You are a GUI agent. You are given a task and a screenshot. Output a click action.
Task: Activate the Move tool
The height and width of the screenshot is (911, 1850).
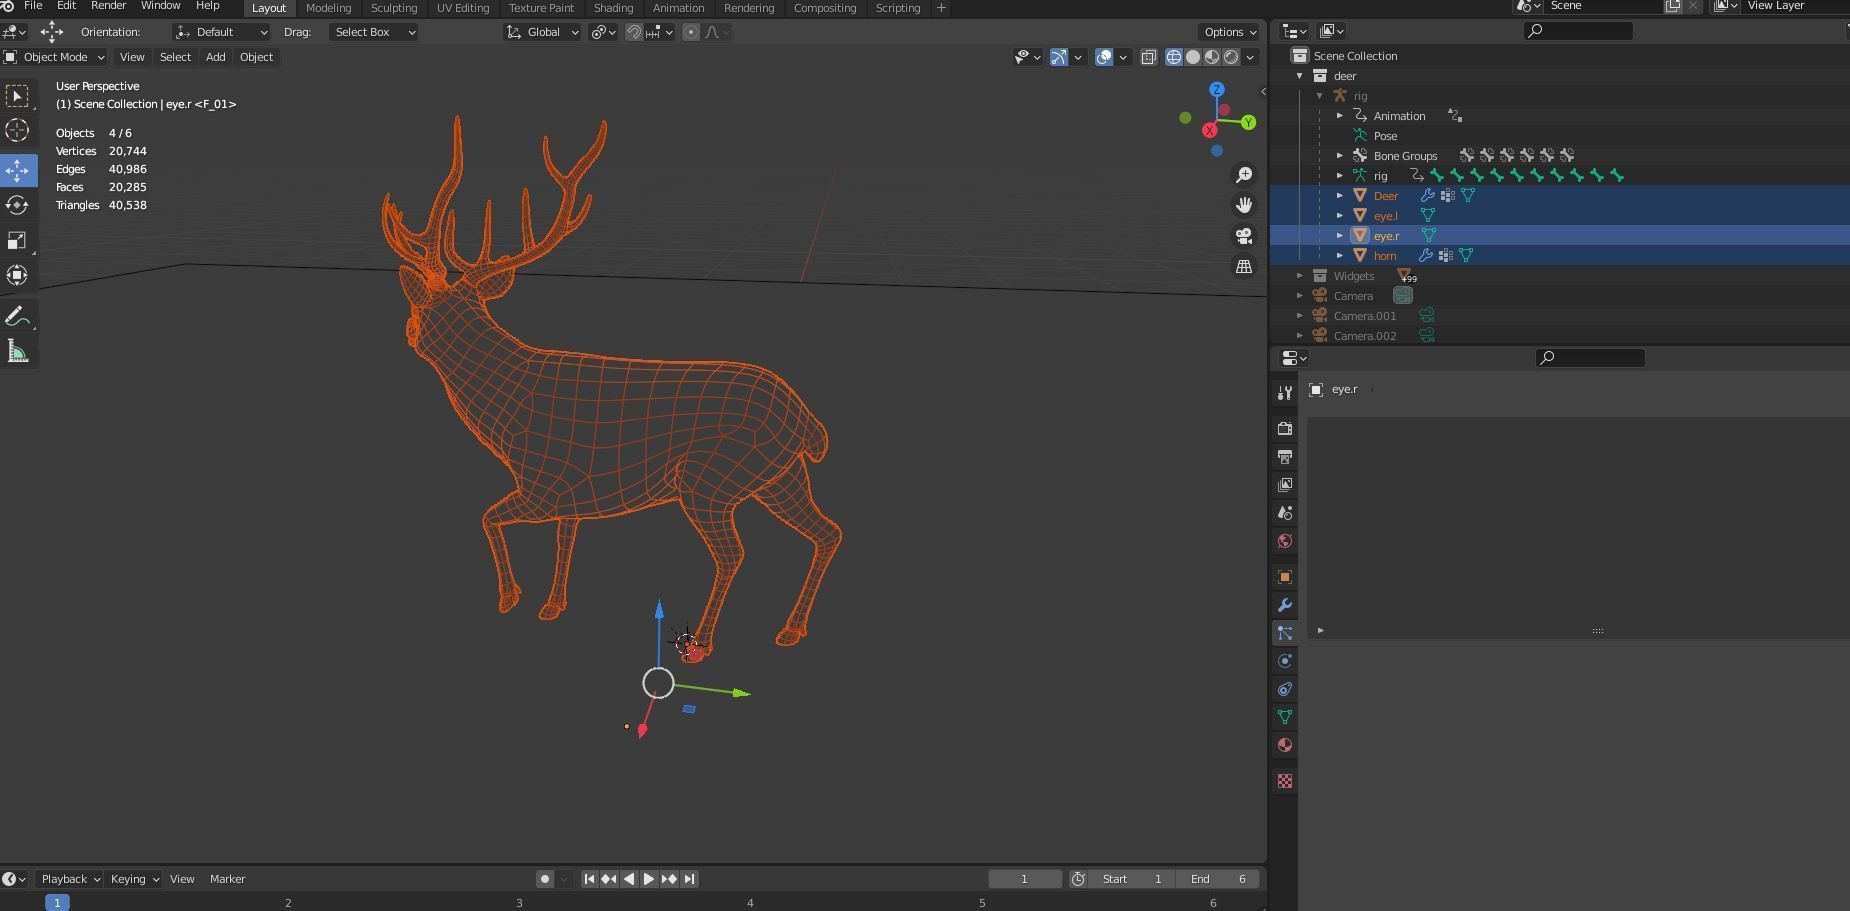coord(17,170)
